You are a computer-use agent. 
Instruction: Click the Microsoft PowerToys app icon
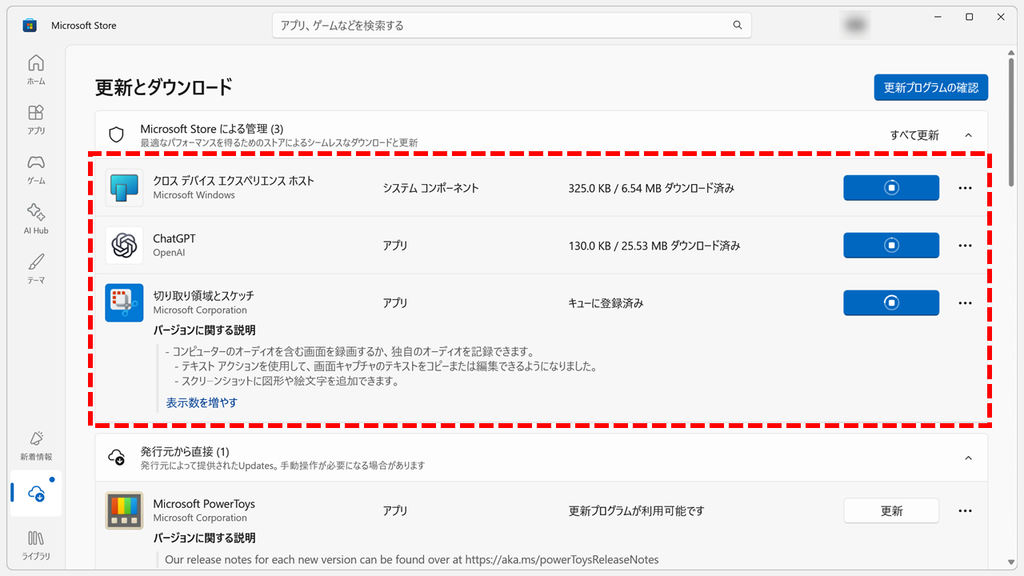click(x=124, y=510)
